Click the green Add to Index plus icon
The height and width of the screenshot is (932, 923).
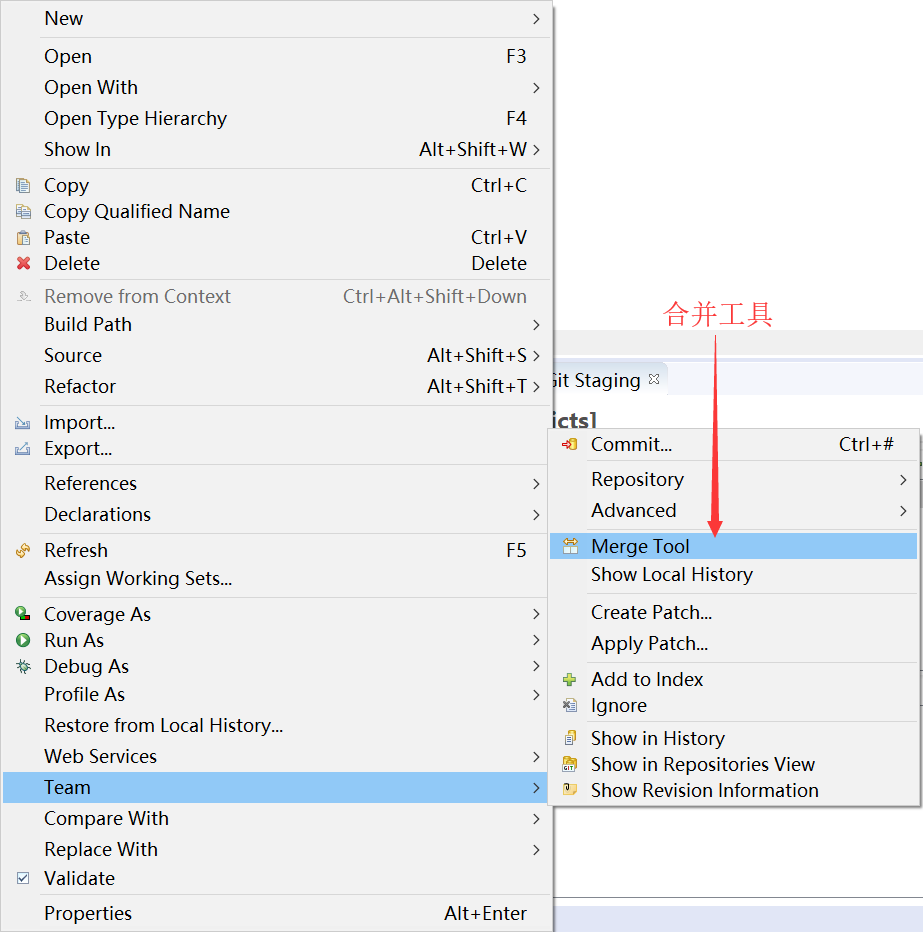click(569, 679)
